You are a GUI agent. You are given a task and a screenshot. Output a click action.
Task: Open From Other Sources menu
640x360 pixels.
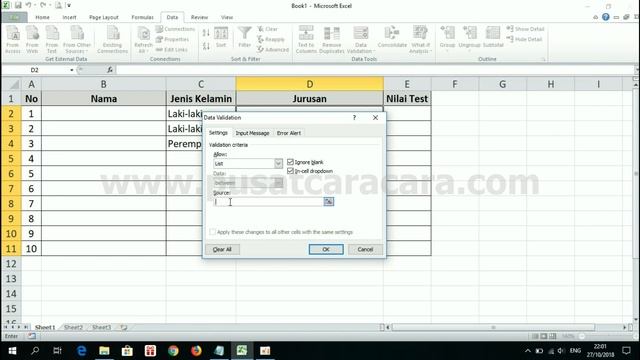coord(77,39)
